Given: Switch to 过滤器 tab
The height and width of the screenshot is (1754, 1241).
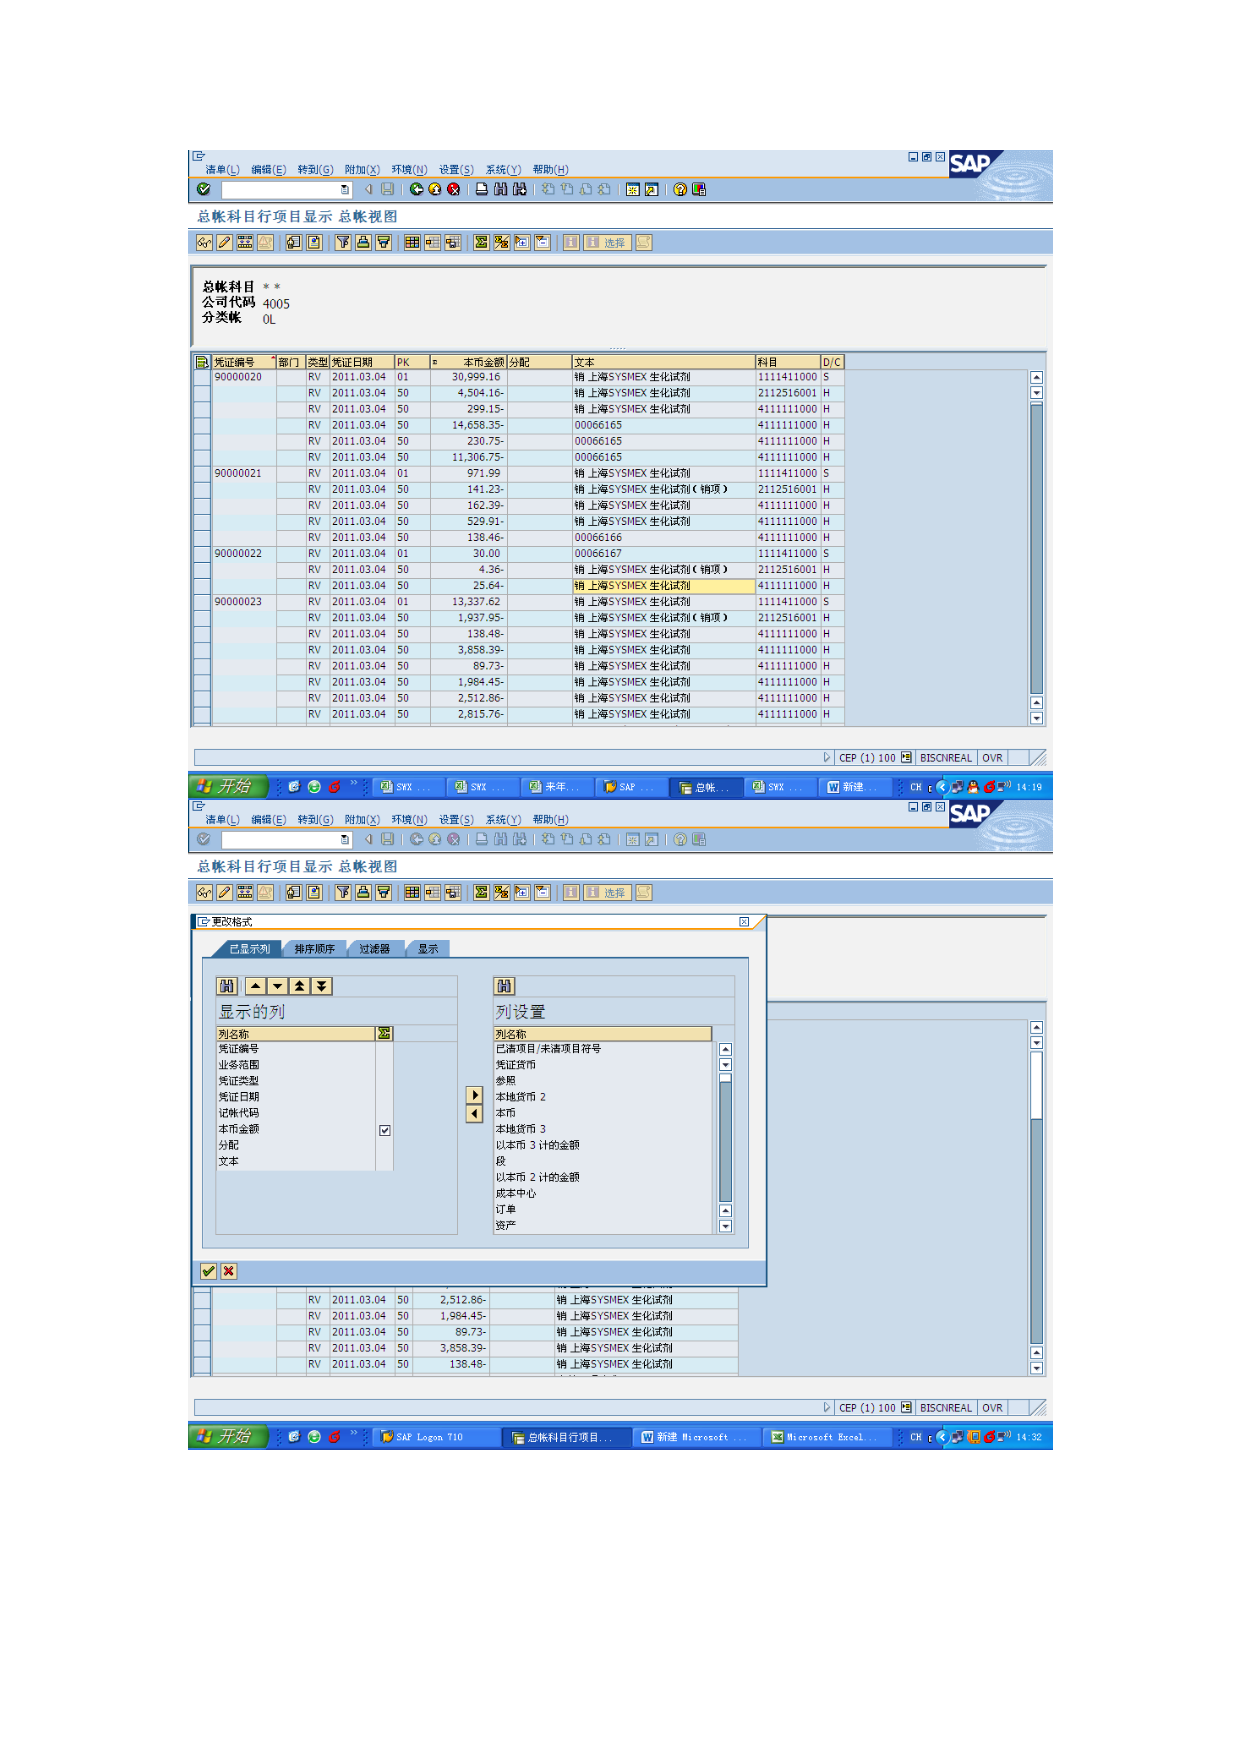Looking at the screenshot, I should click(375, 948).
